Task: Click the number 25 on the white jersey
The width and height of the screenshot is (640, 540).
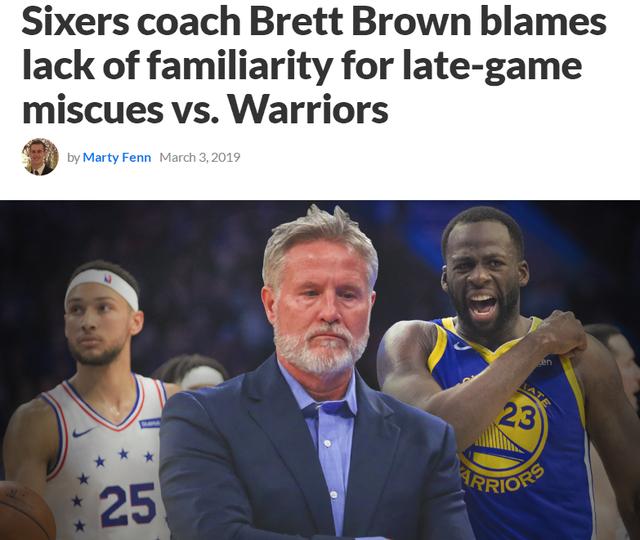Action: (x=127, y=504)
